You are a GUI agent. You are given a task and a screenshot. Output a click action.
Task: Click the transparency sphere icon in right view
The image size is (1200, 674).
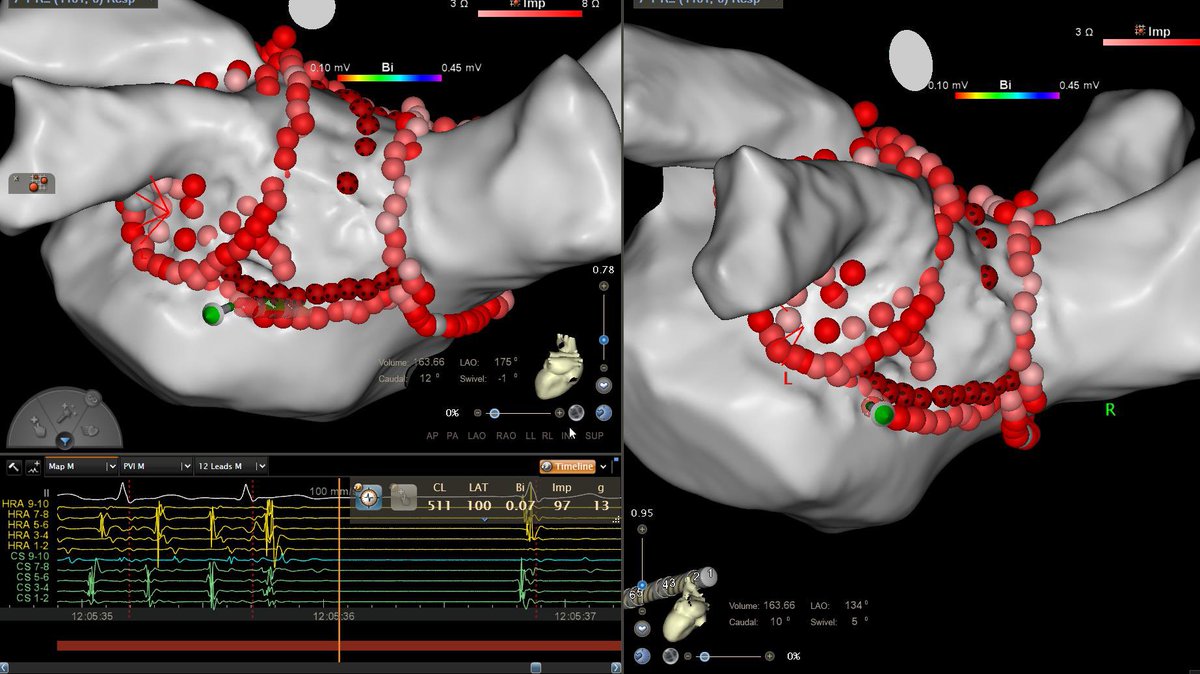[x=670, y=656]
